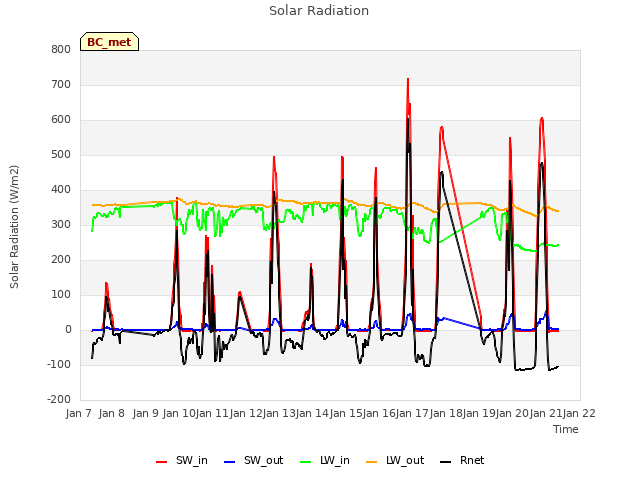Click the 200 y-axis tick label
The width and height of the screenshot is (640, 480).
click(x=61, y=260)
